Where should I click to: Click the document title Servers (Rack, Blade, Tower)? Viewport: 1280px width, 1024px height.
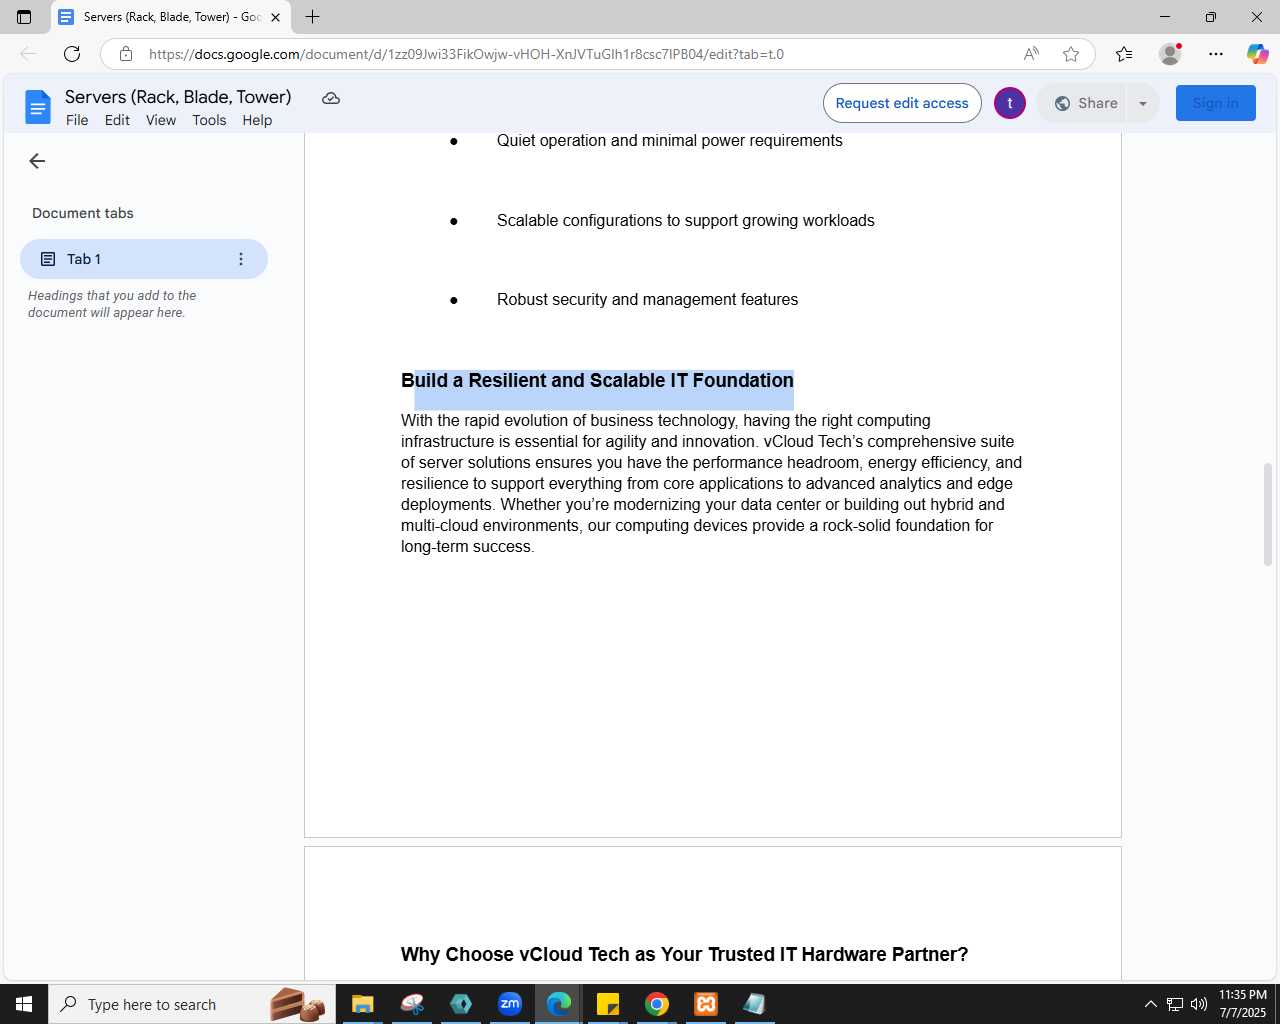(178, 97)
